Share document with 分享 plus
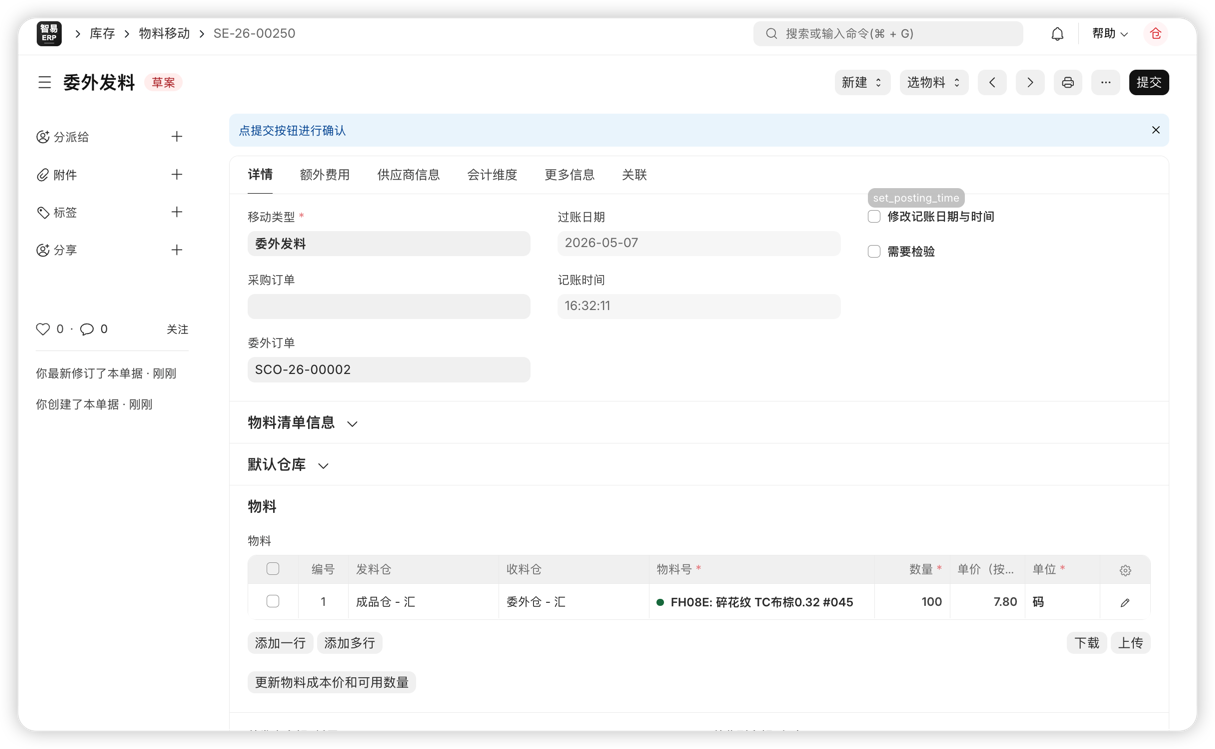1215x749 pixels. [x=177, y=250]
